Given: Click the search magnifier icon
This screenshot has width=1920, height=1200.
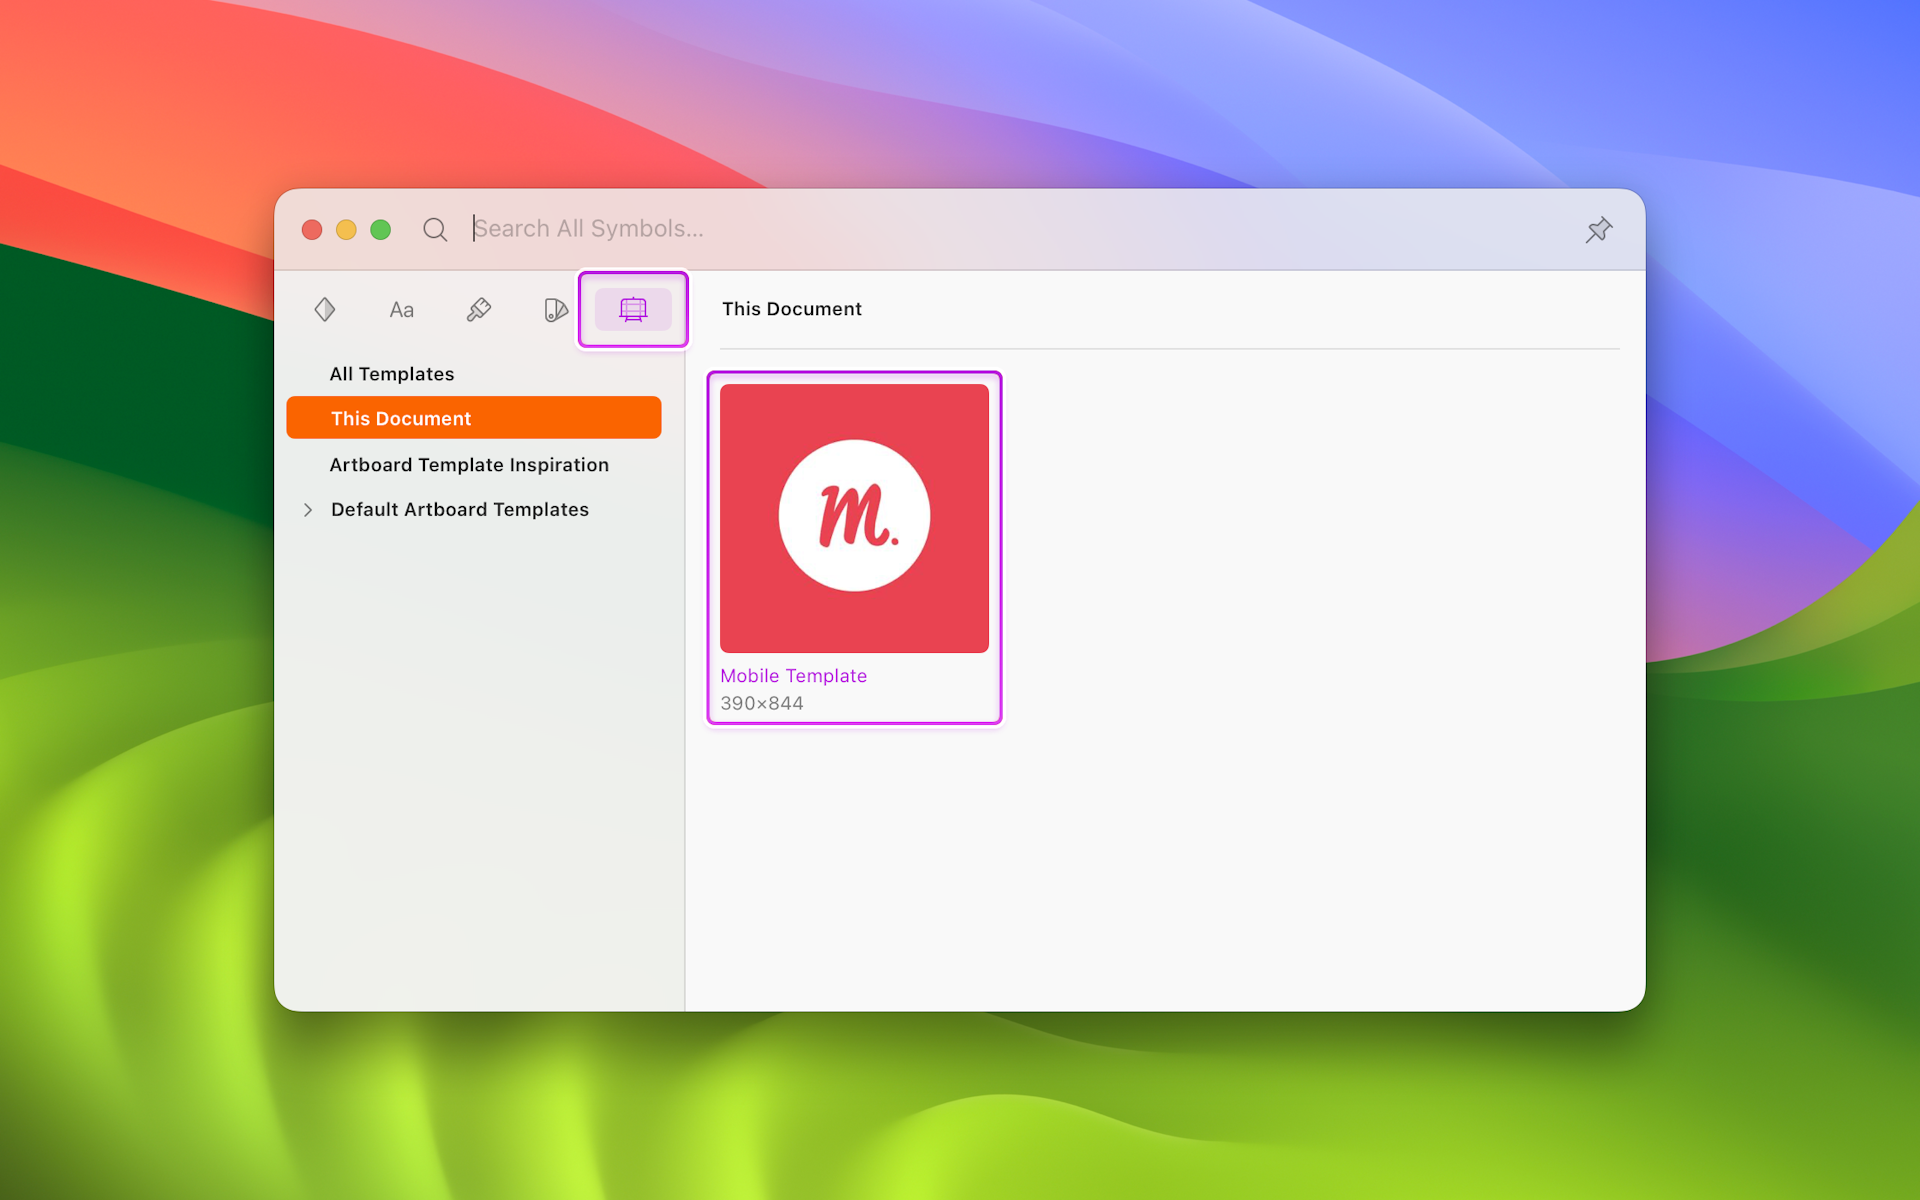Looking at the screenshot, I should click(x=435, y=228).
